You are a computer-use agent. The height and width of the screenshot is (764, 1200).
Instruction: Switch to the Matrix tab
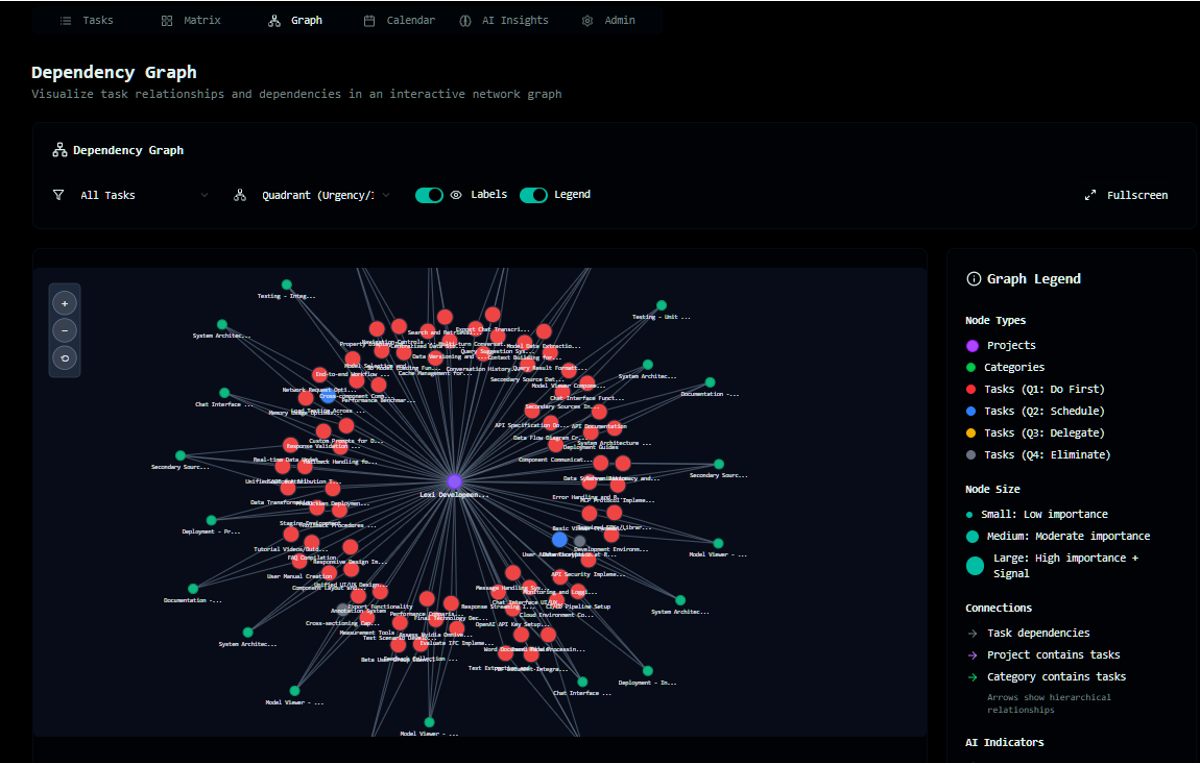click(x=191, y=20)
